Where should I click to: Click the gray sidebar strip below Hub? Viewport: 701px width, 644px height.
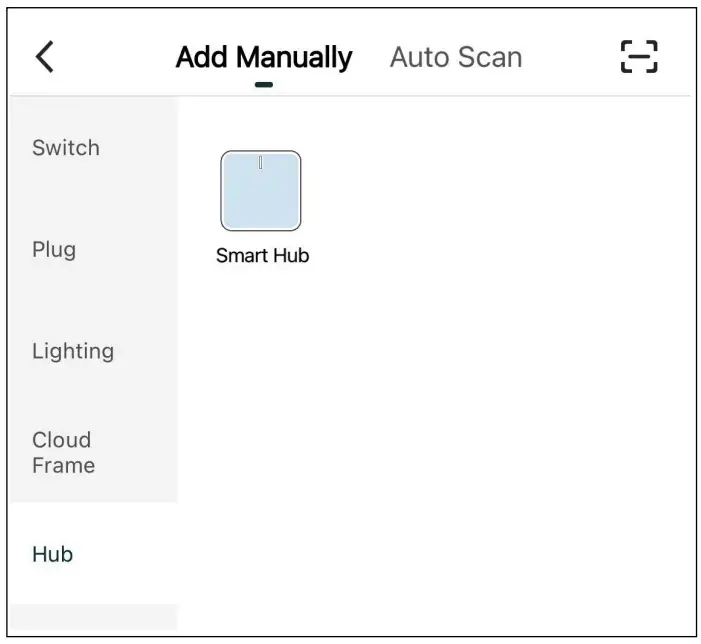(93, 617)
